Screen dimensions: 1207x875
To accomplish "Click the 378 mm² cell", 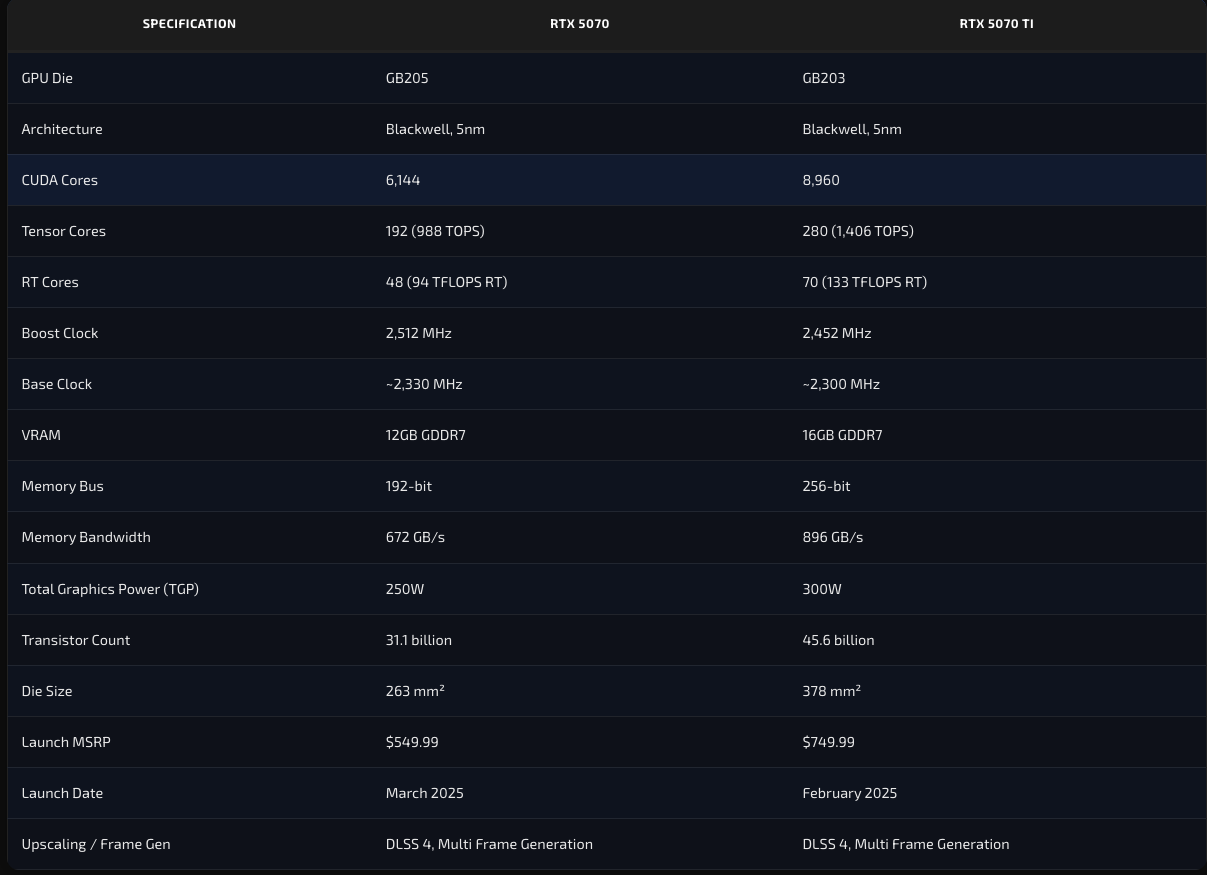I will [832, 691].
